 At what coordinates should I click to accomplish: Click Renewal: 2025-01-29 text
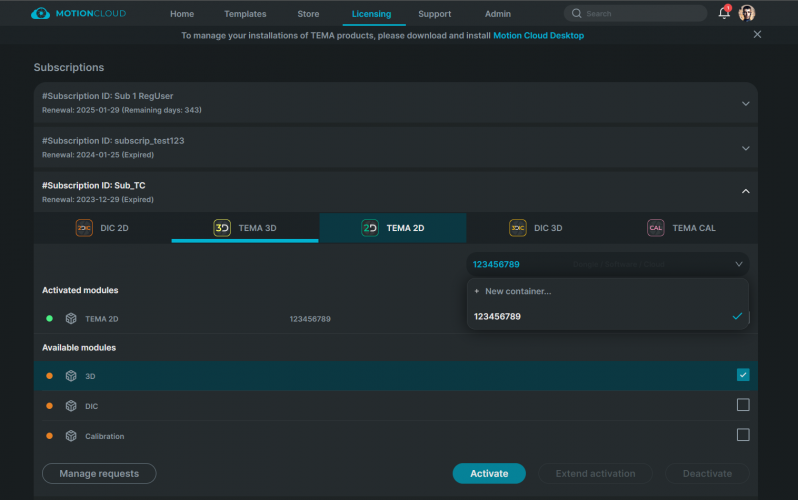[122, 110]
